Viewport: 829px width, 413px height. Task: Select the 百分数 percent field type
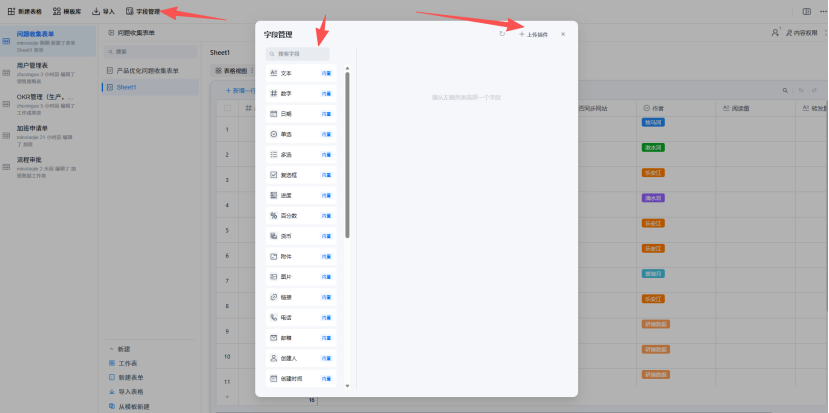point(301,216)
